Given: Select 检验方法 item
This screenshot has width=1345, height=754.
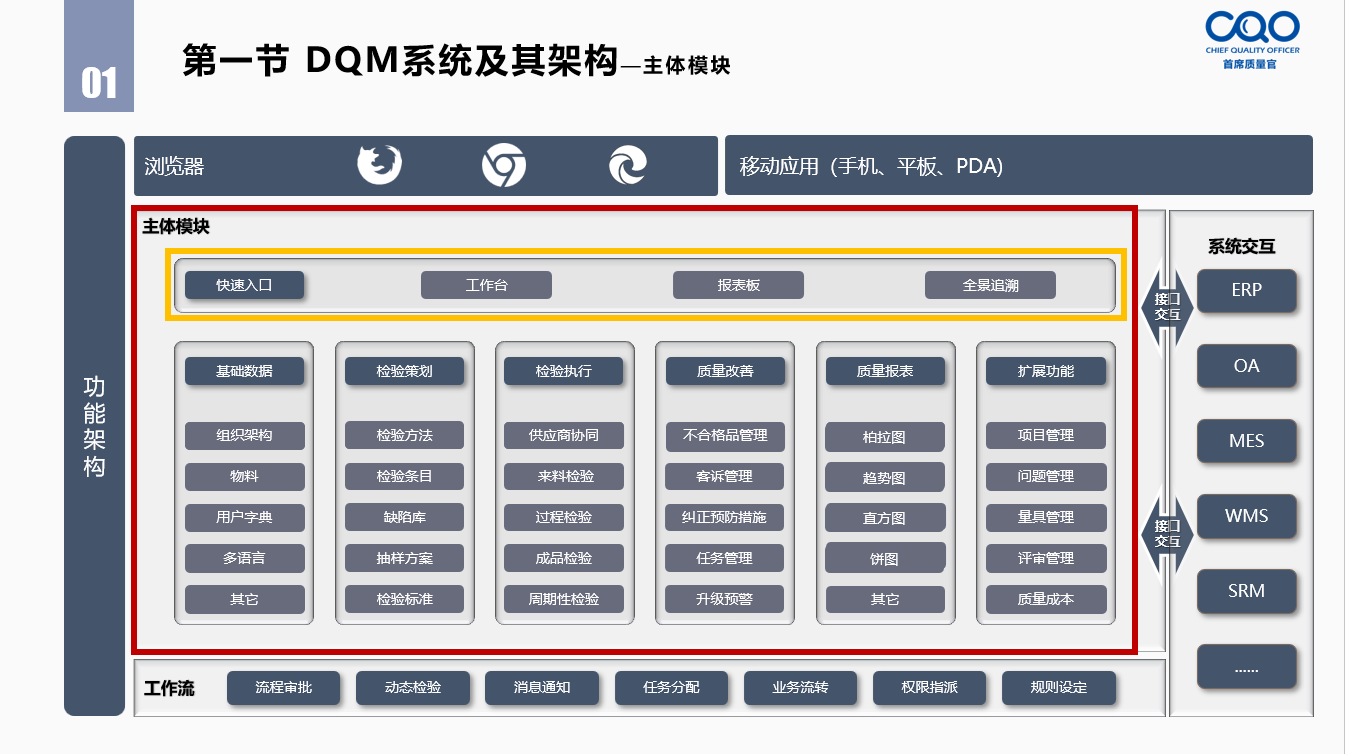Looking at the screenshot, I should coord(404,435).
